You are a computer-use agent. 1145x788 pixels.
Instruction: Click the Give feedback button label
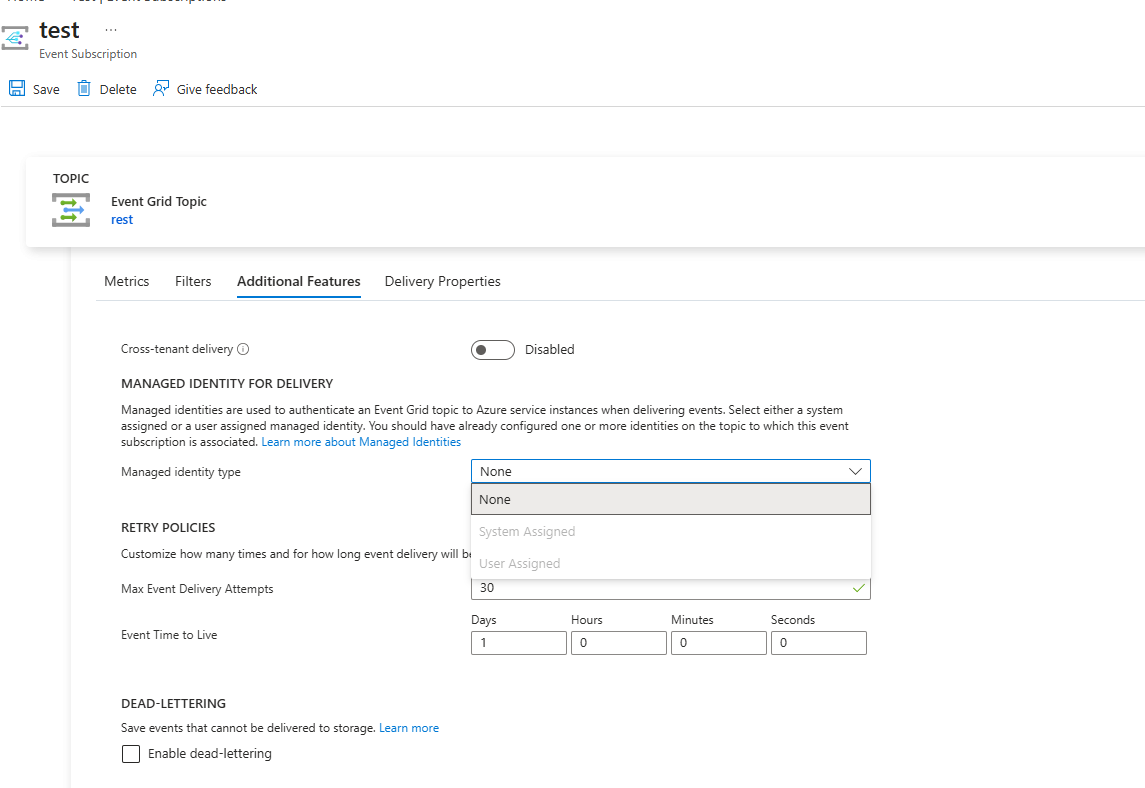tap(217, 89)
